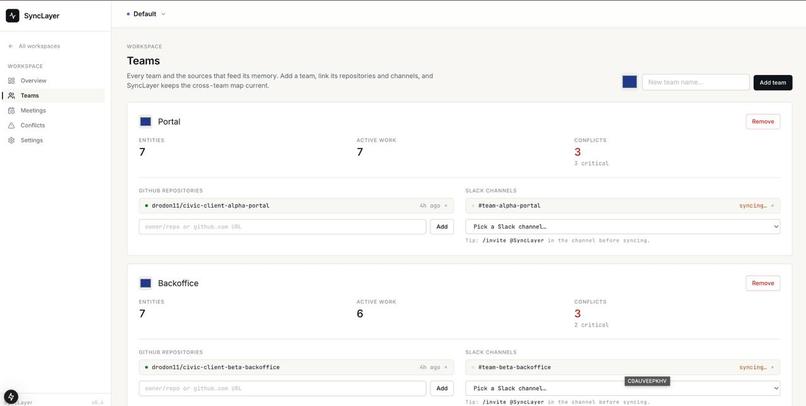
Task: Click the #team-beta-backoffice Slack channel entry
Action: pyautogui.click(x=622, y=367)
